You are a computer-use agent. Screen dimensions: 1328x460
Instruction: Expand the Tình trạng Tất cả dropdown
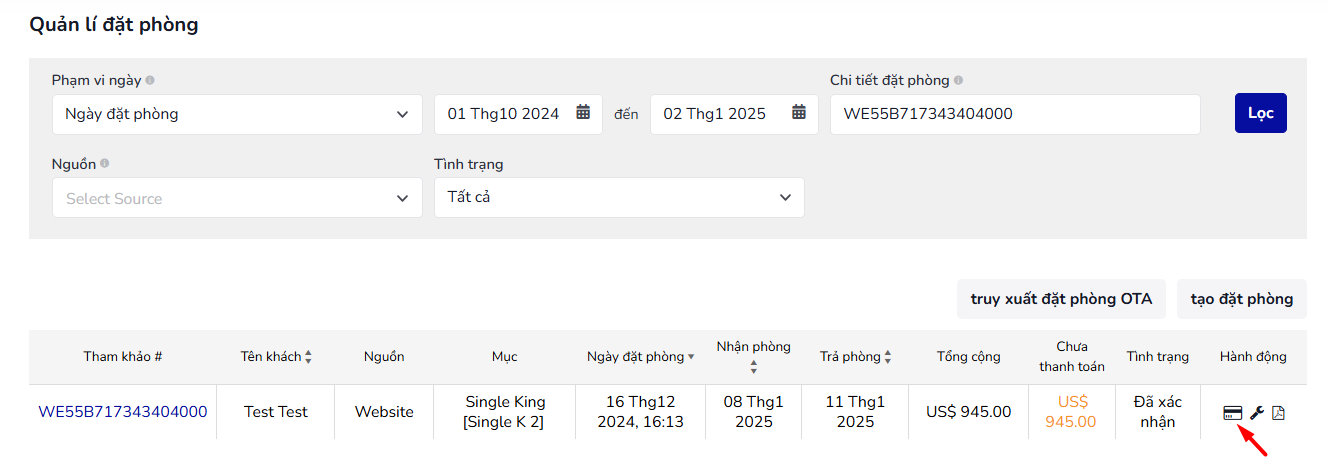[619, 197]
